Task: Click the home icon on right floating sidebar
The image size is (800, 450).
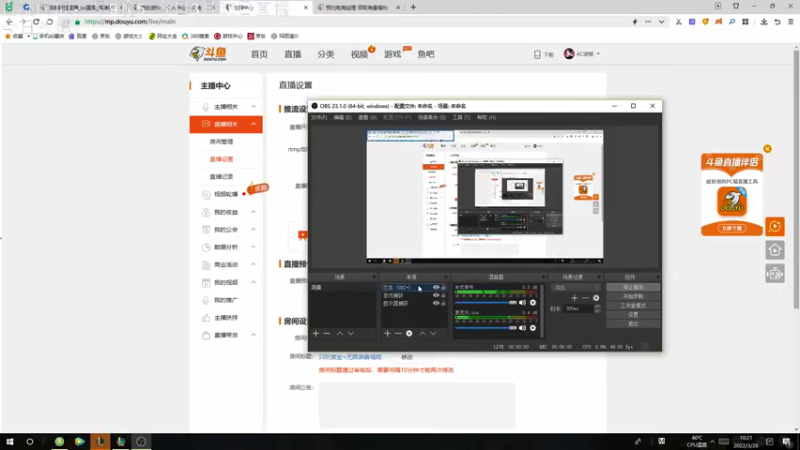Action: pyautogui.click(x=774, y=250)
